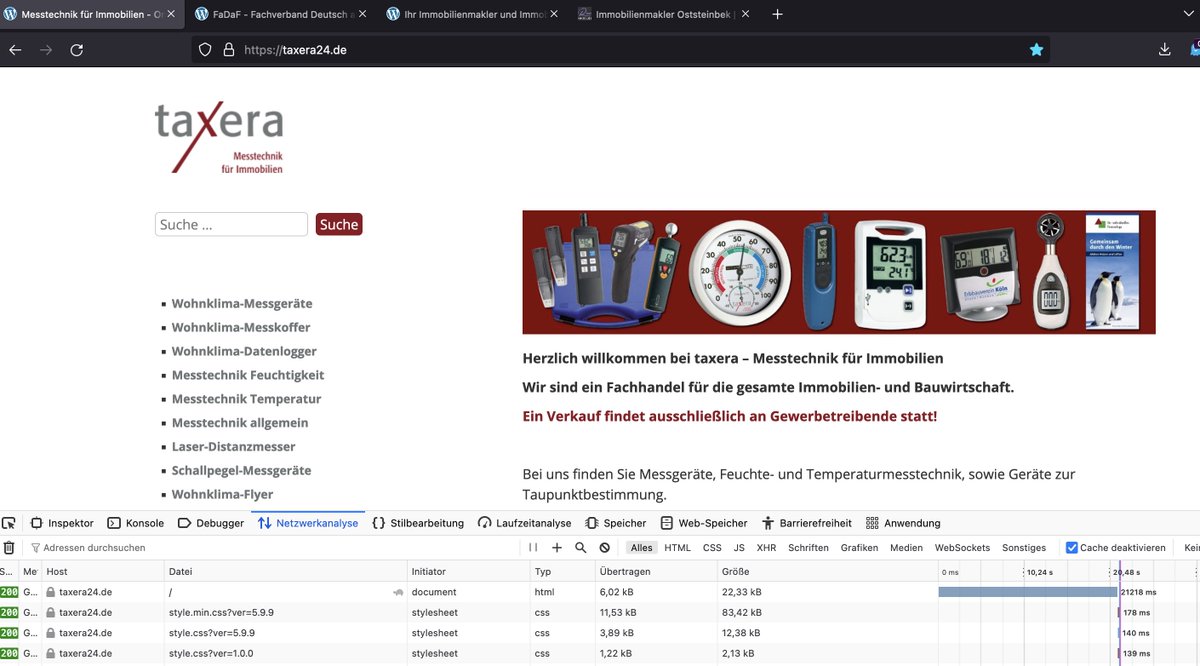Filter requests by Medien
This screenshot has height=666, width=1200.
coord(906,548)
